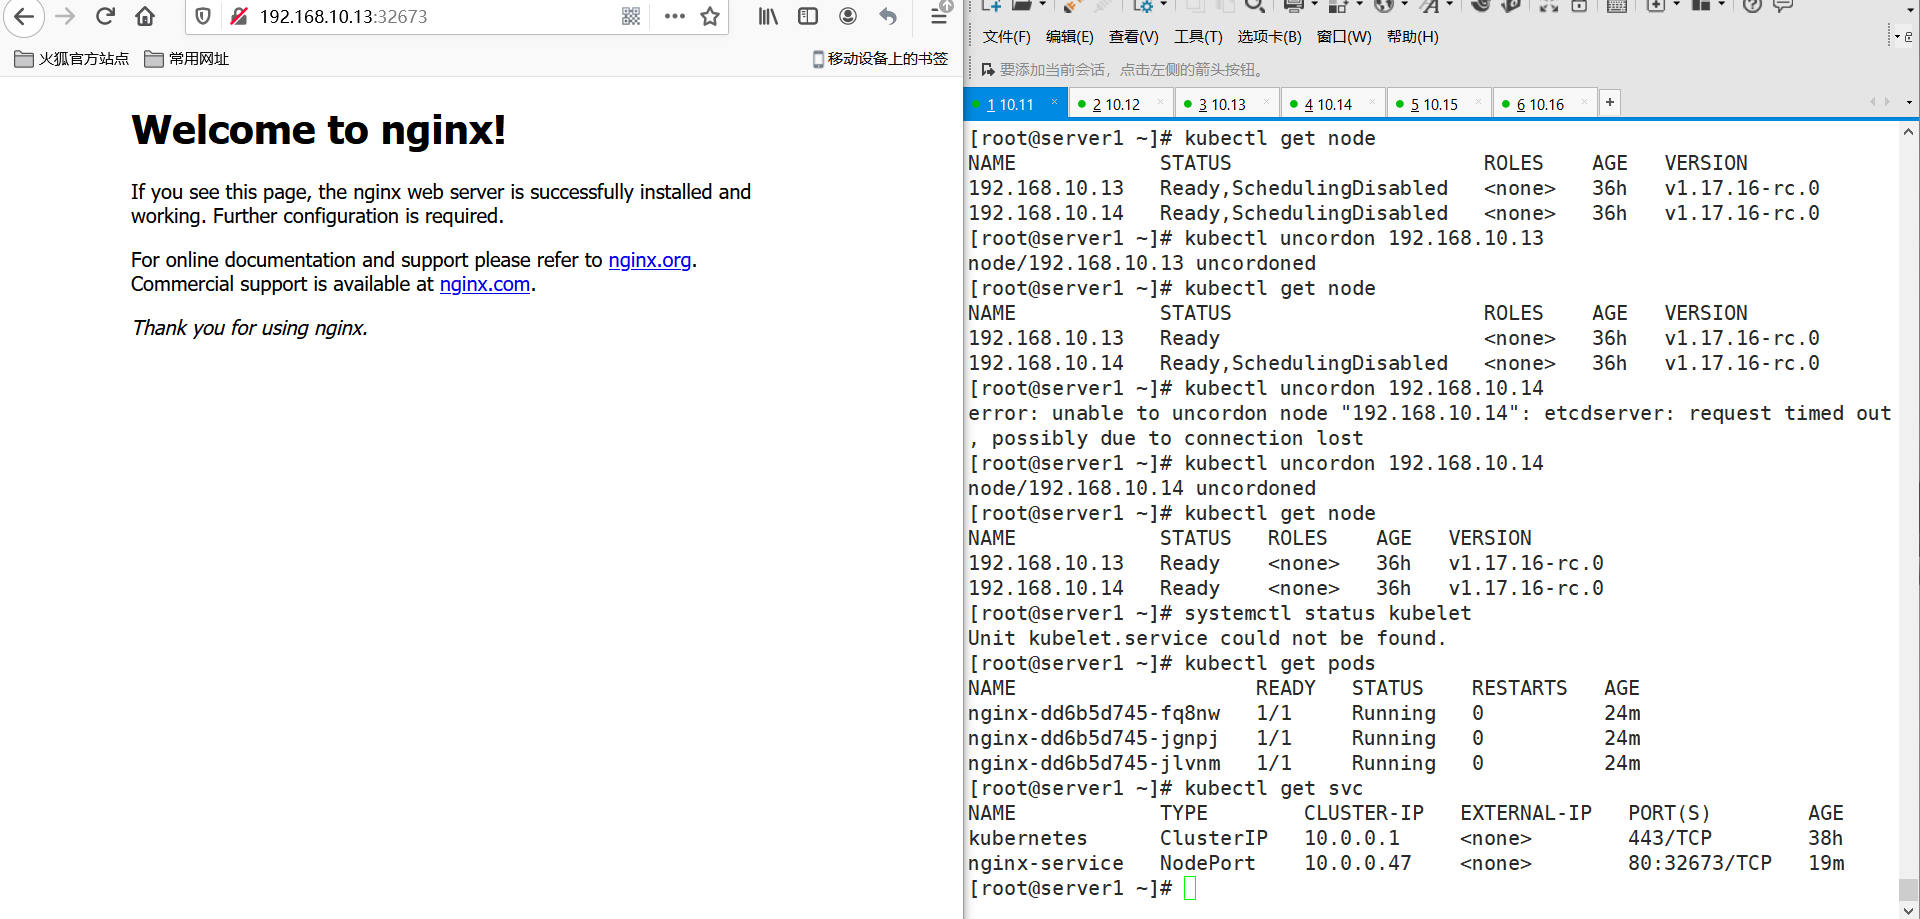
Task: Open the Firefox hamburger menu
Action: (938, 16)
